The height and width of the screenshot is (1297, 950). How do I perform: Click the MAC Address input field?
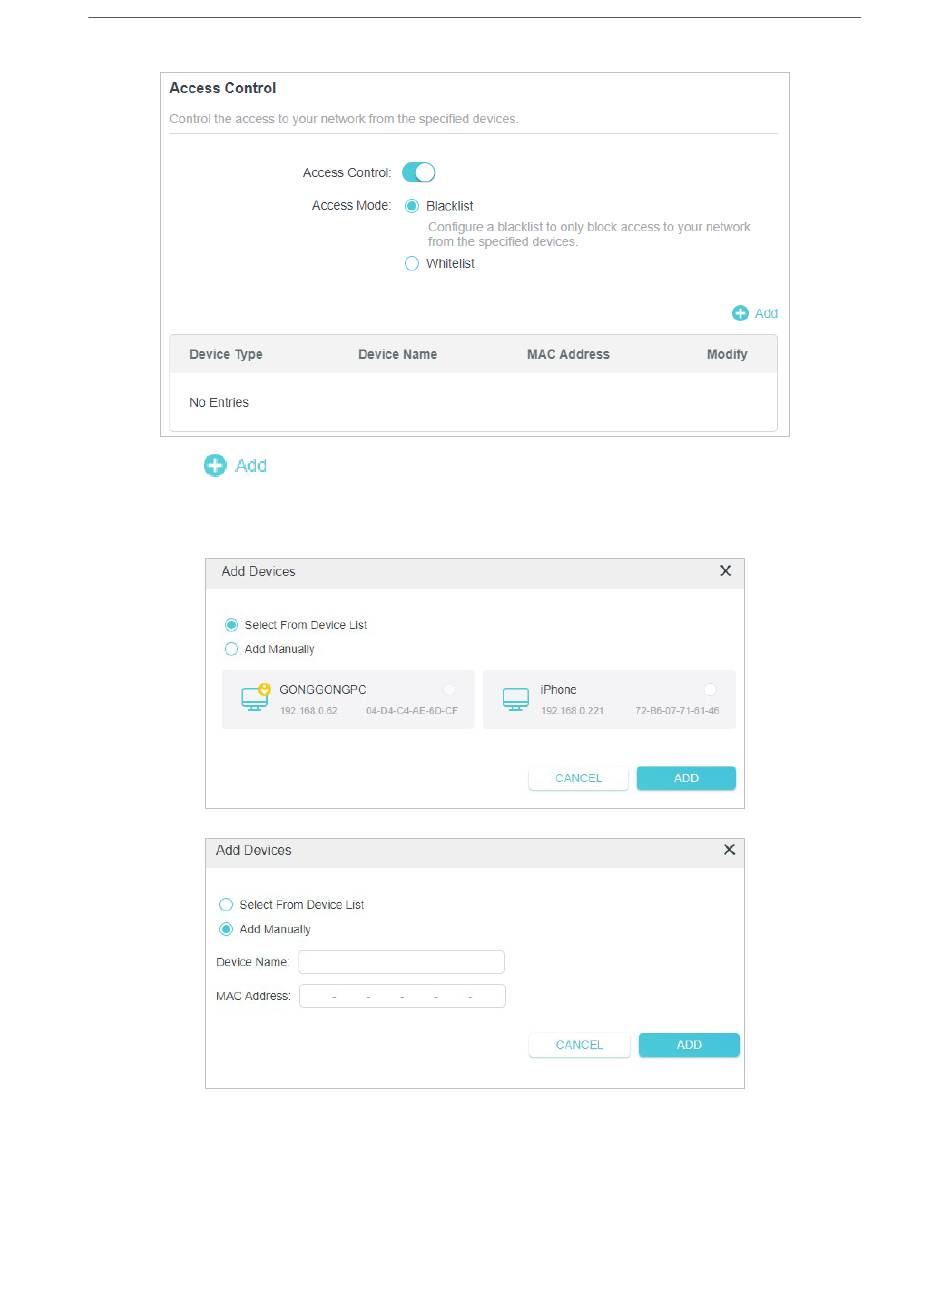tap(402, 996)
